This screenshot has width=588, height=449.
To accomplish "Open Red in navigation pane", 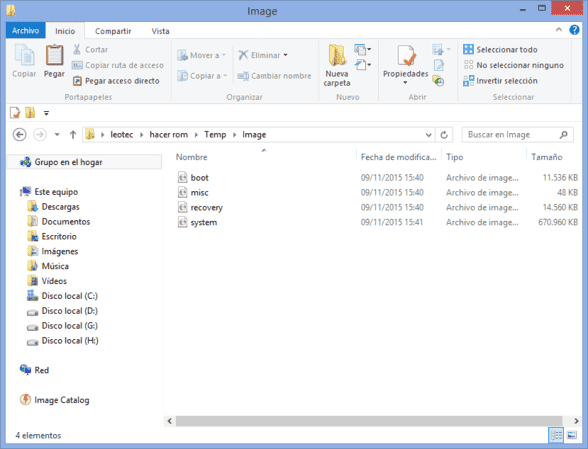I will pos(34,370).
